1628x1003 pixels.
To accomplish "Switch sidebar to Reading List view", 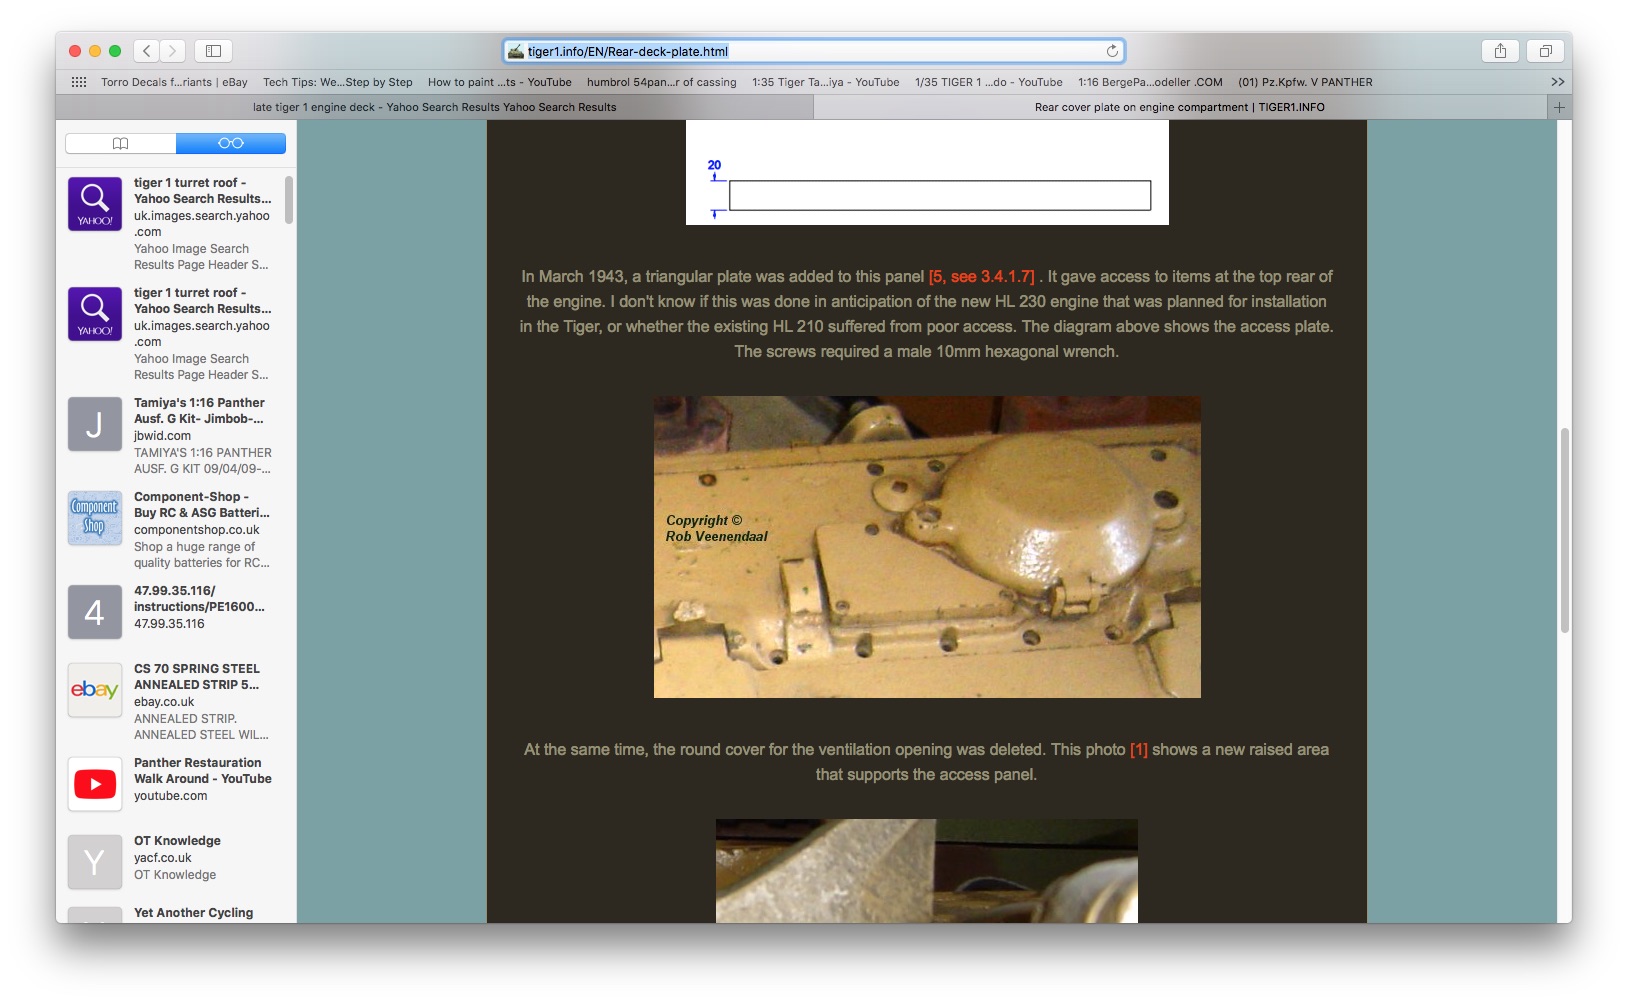I will [x=230, y=144].
